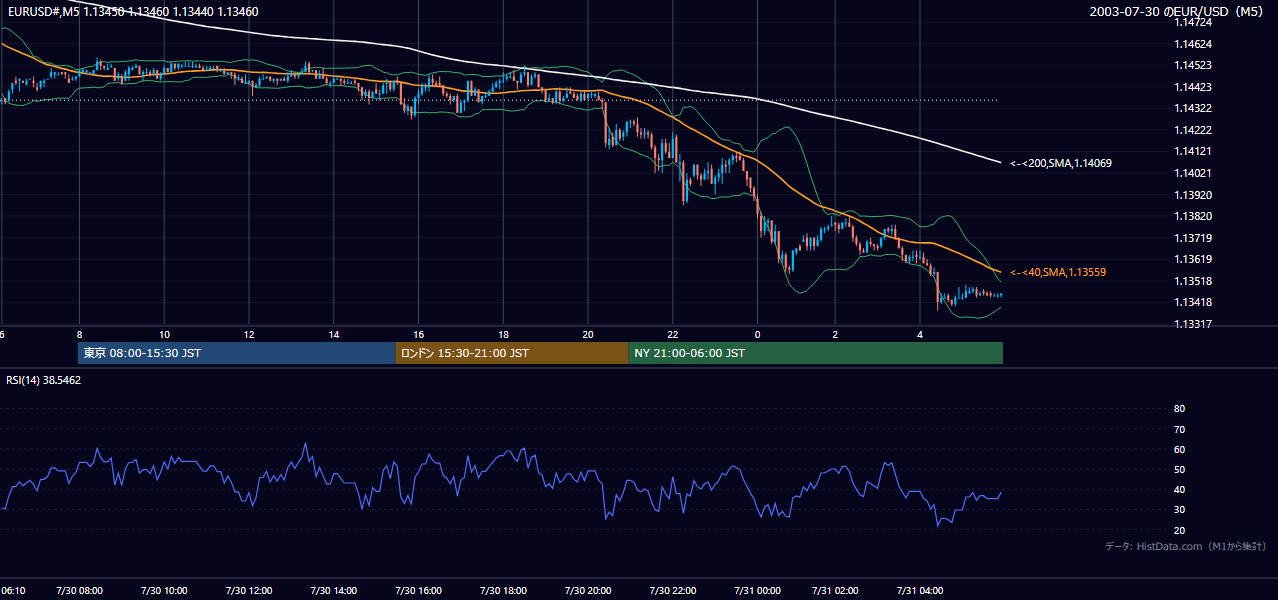
Task: Click price level 1.13418 on axis
Action: click(x=1192, y=302)
